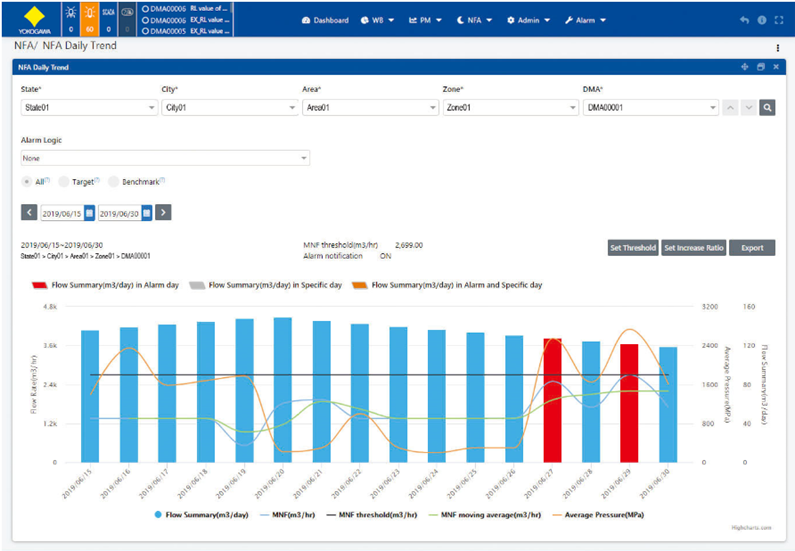This screenshot has height=551, width=795.
Task: Select the Target radio option
Action: click(x=64, y=182)
